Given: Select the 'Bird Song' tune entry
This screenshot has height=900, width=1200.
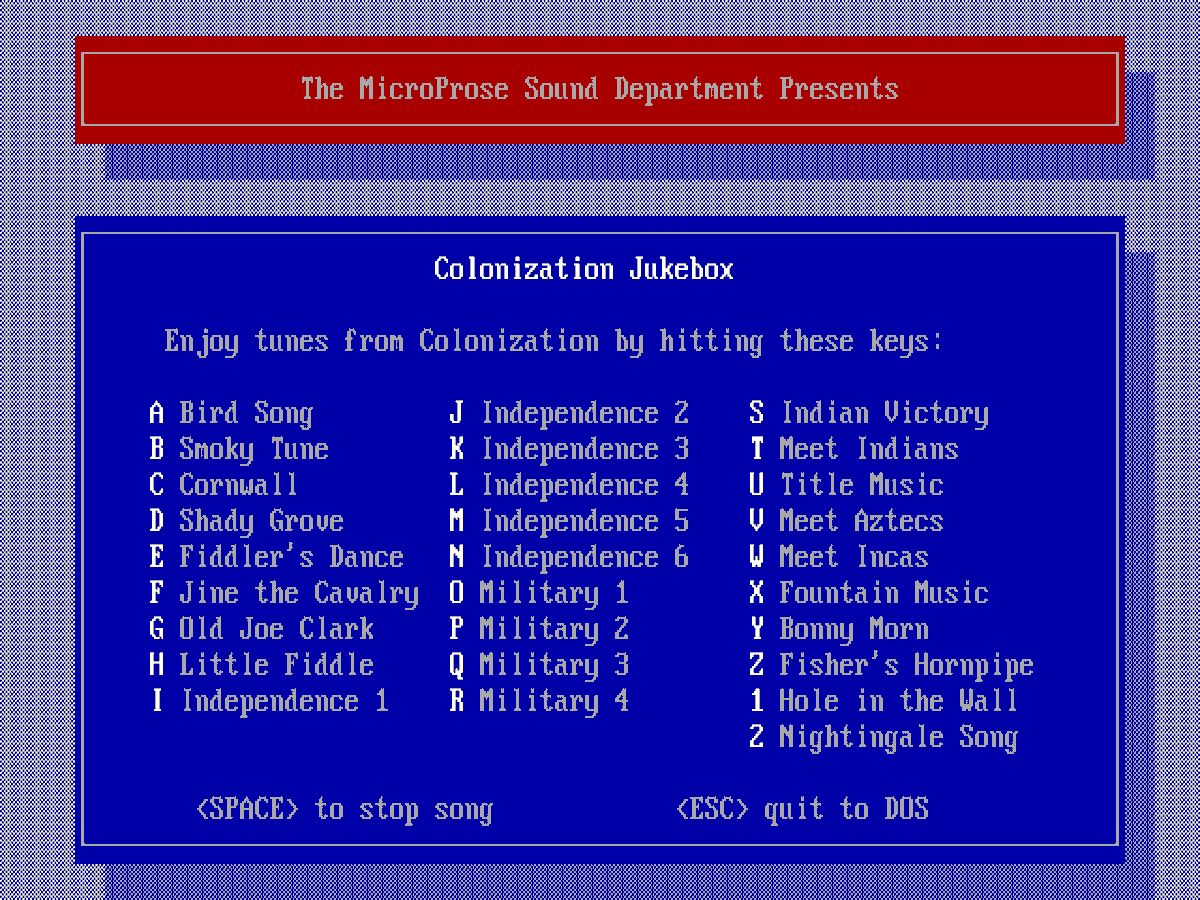Looking at the screenshot, I should (231, 413).
